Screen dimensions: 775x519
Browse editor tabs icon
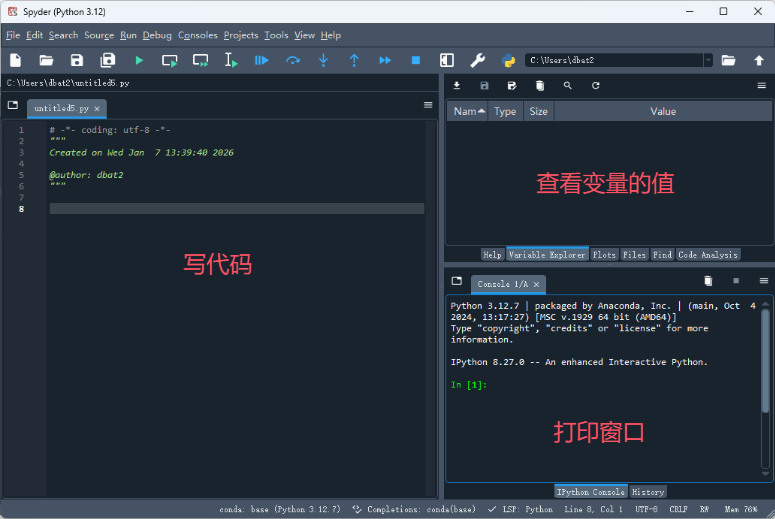pyautogui.click(x=13, y=105)
